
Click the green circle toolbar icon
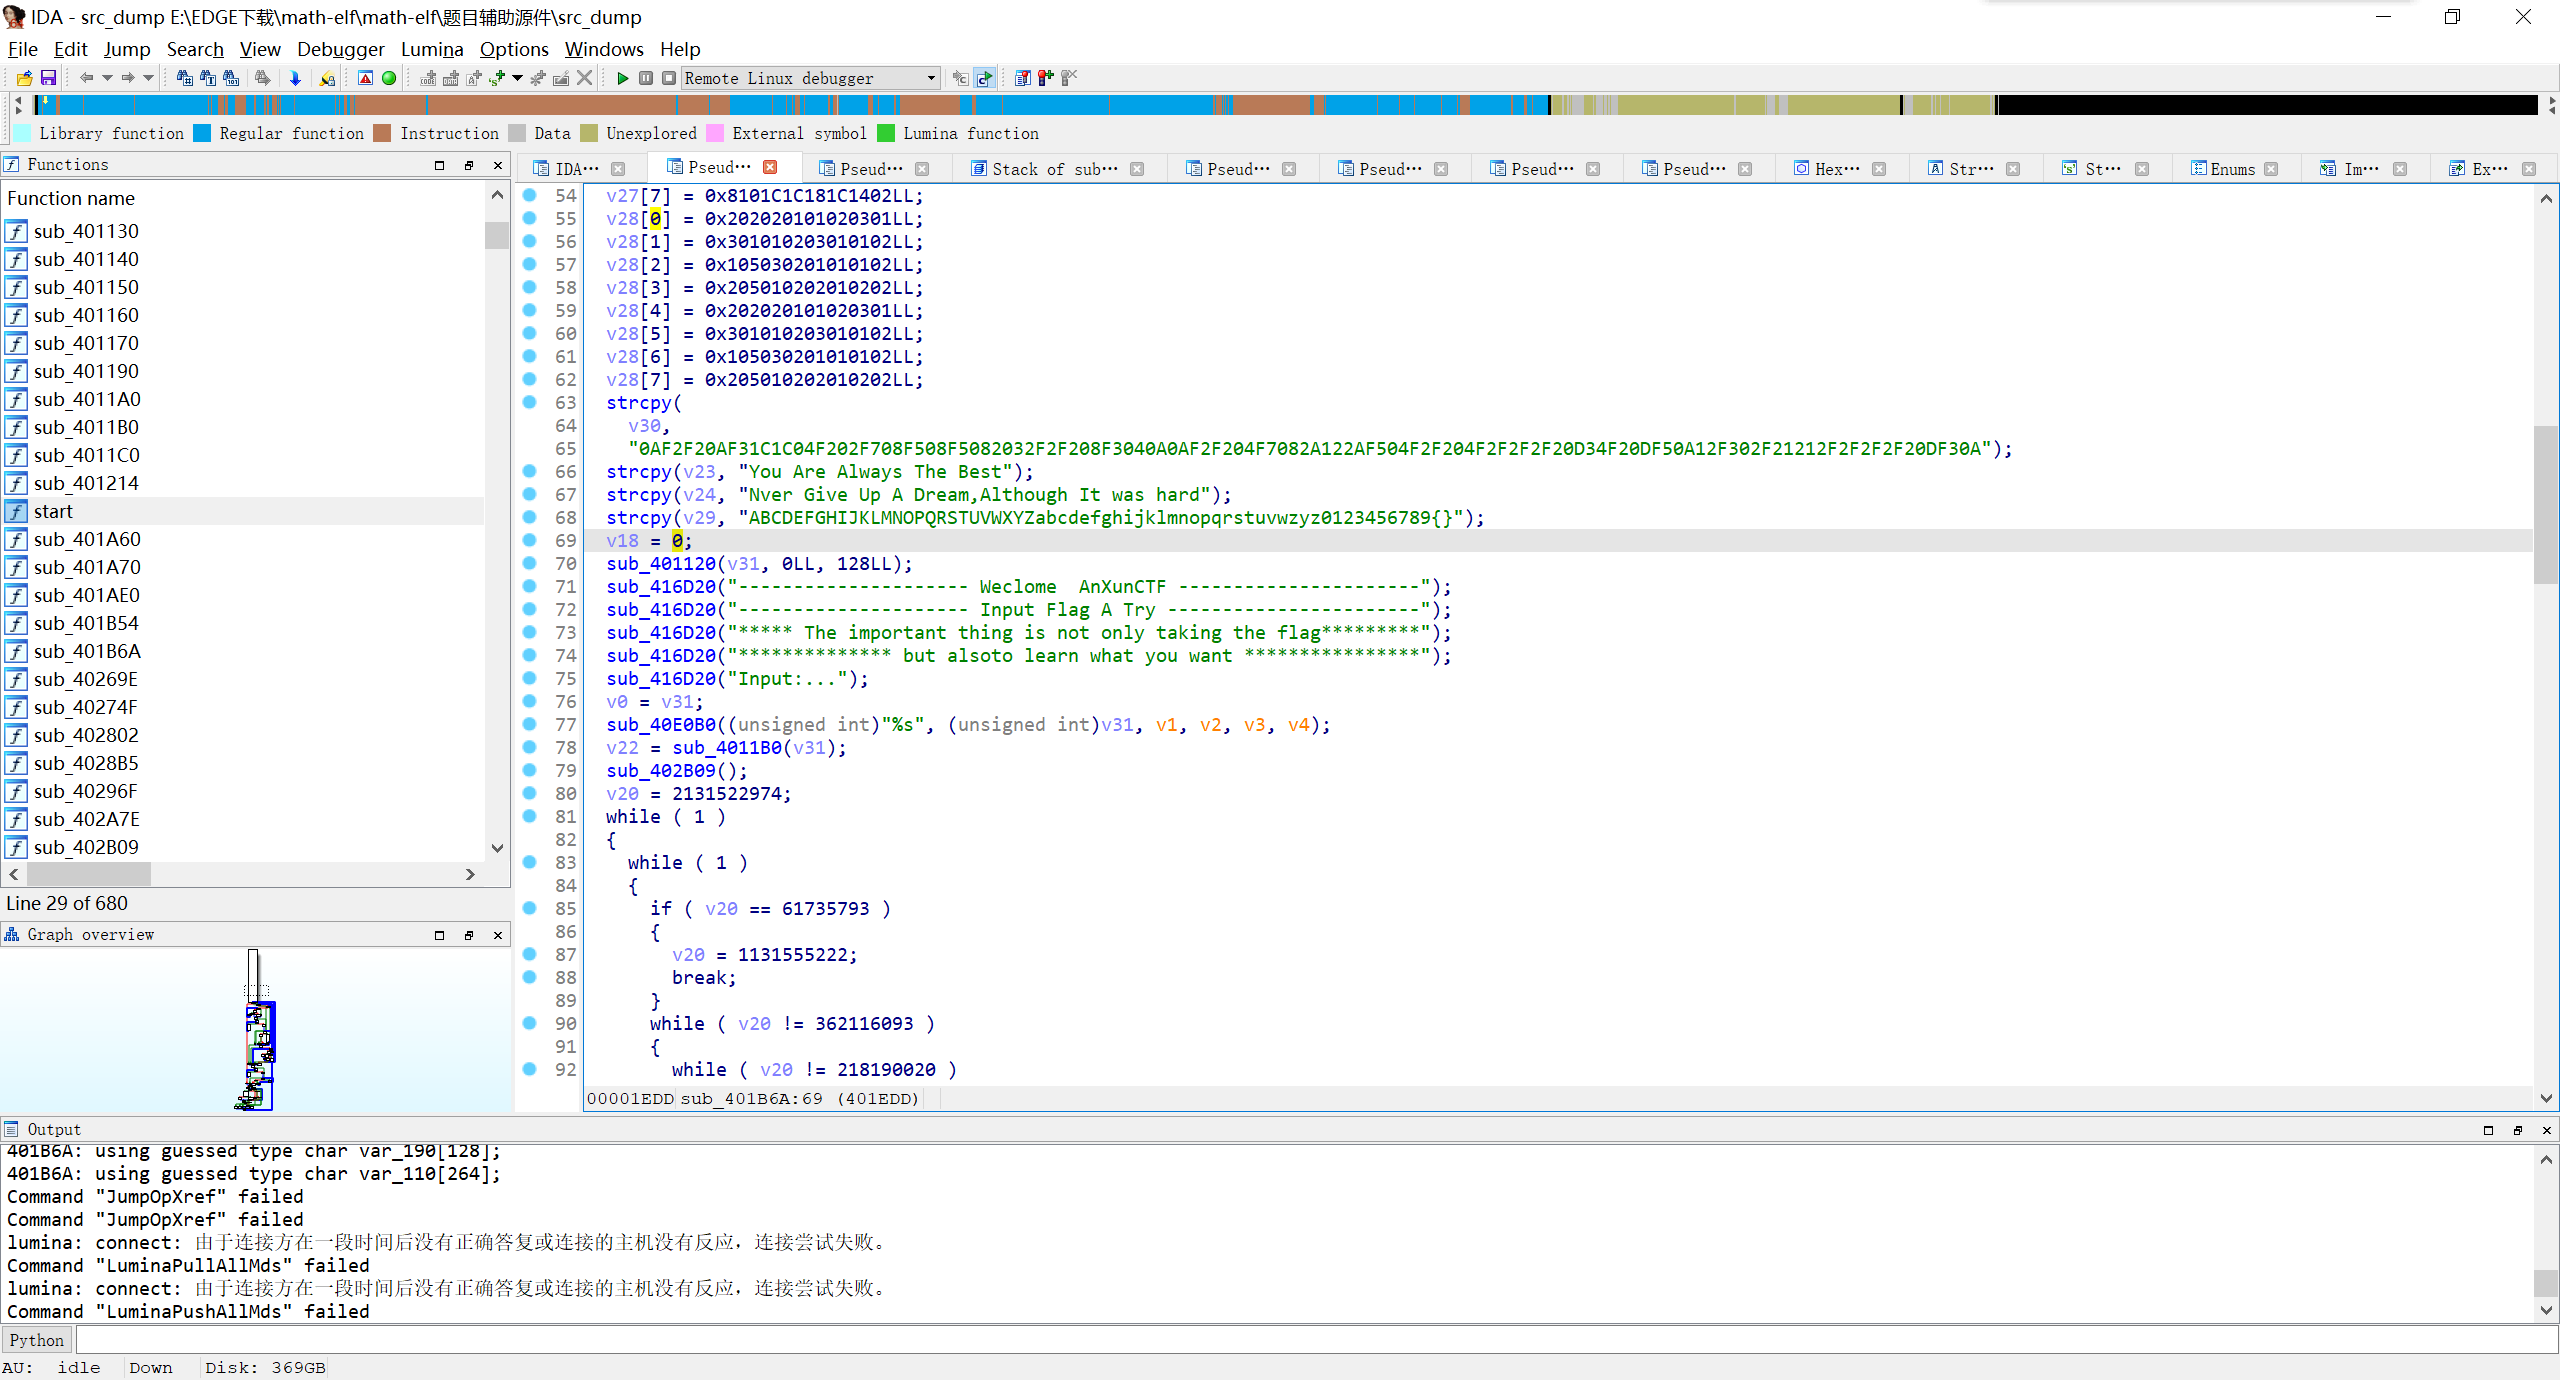[389, 78]
